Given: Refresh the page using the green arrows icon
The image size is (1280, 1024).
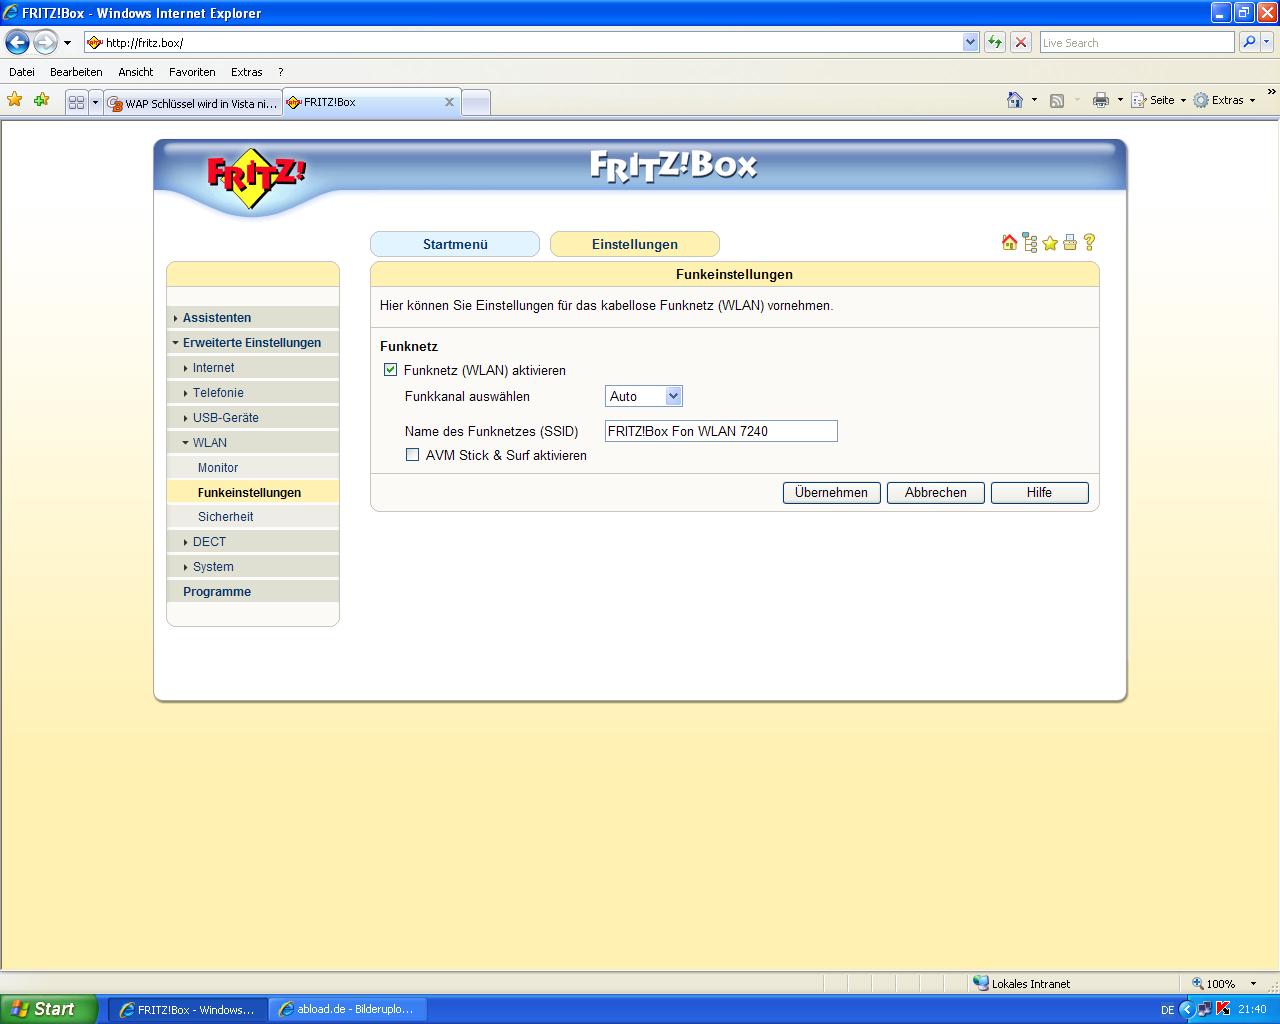Looking at the screenshot, I should coord(995,42).
